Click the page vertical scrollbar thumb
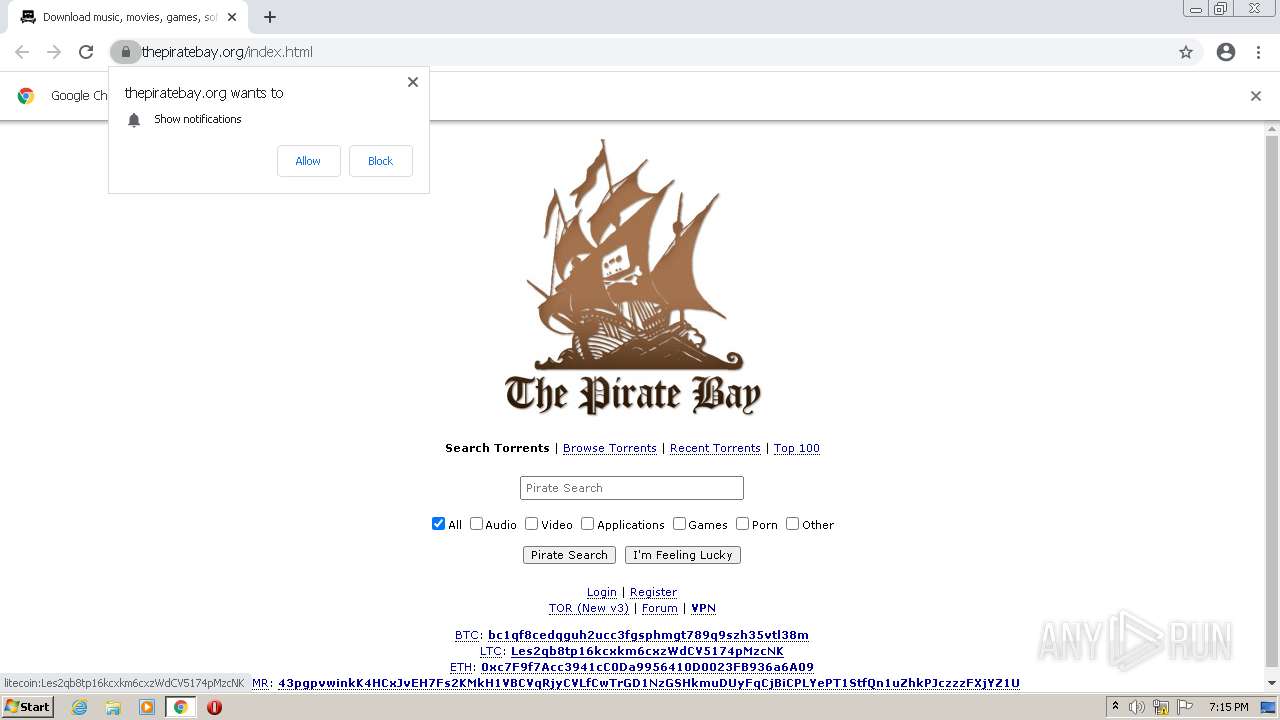 pos(1272,400)
